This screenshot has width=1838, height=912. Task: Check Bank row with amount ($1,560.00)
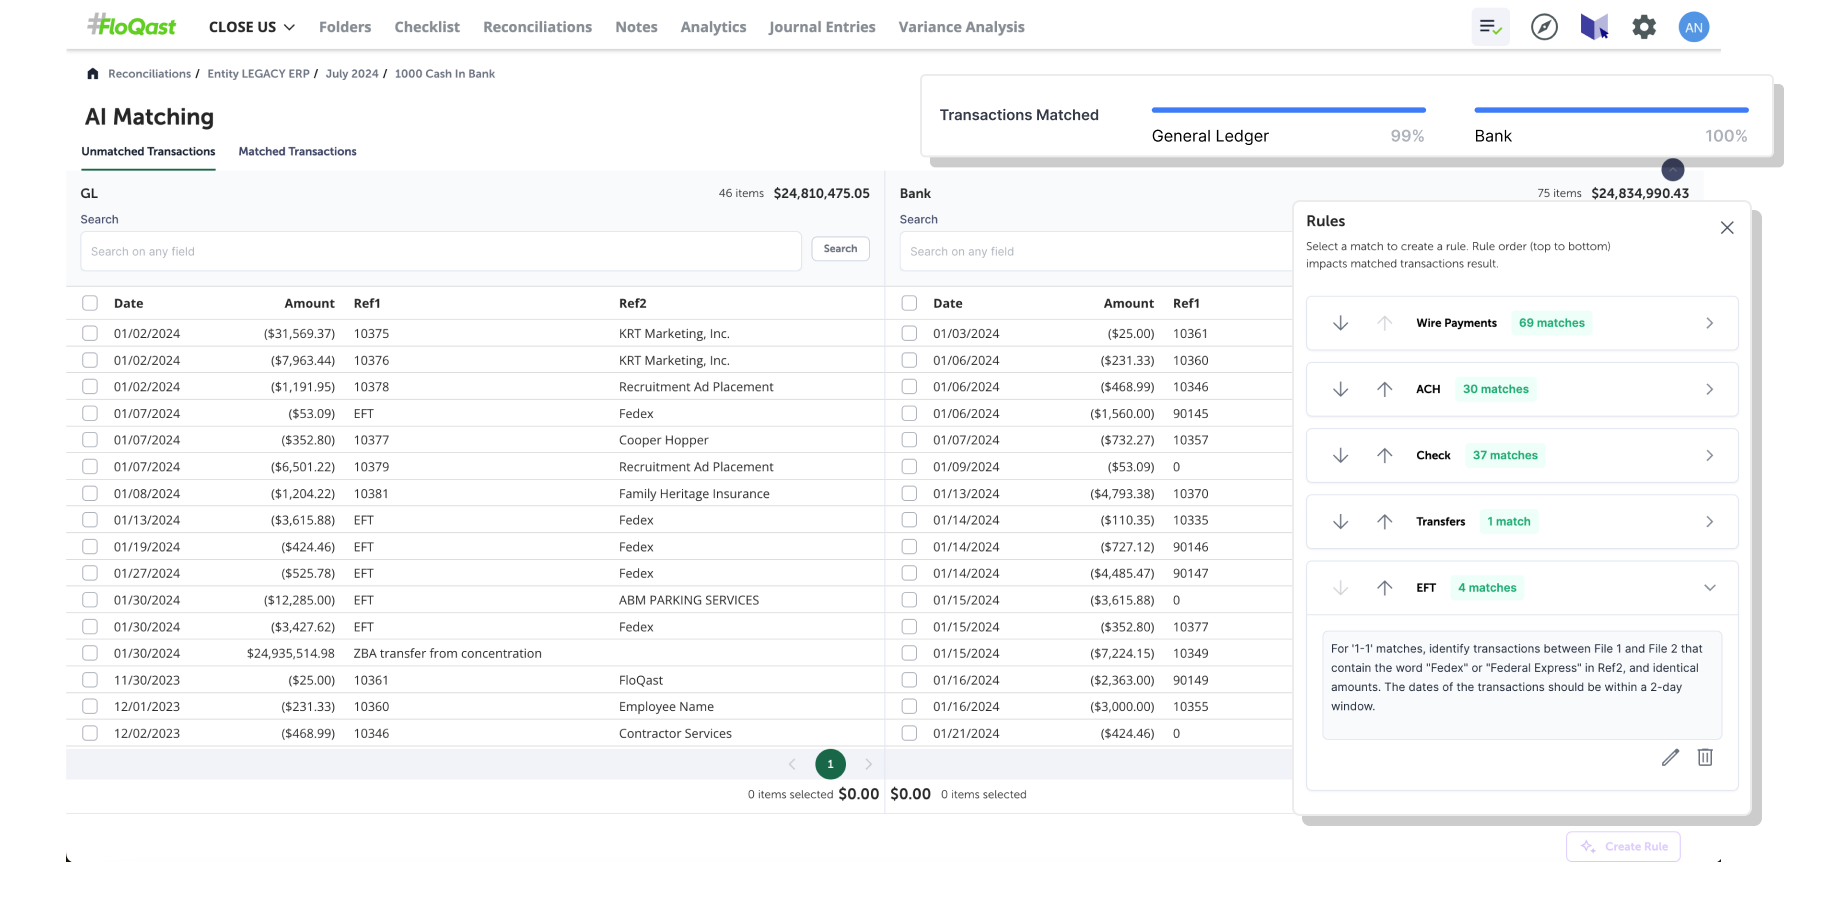point(909,413)
